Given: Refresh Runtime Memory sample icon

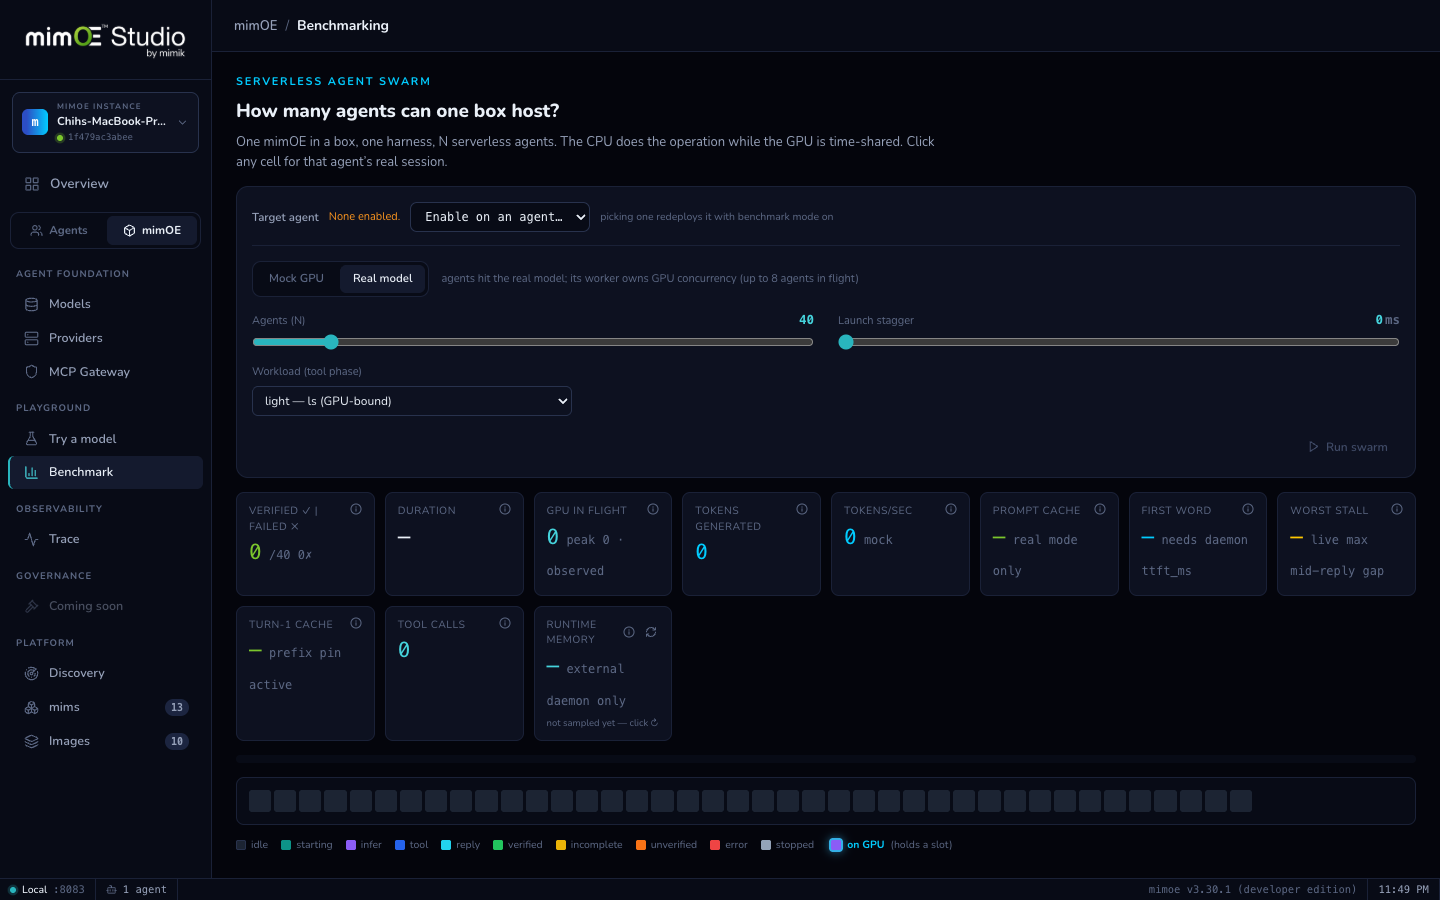Looking at the screenshot, I should pos(651,632).
